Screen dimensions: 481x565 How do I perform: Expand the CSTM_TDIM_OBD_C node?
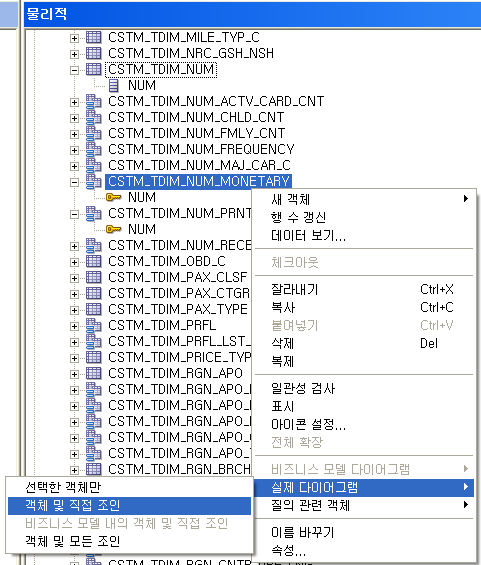(x=74, y=262)
